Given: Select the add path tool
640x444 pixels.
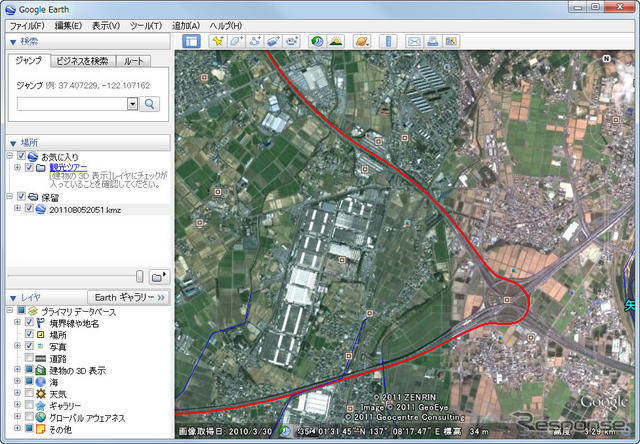Looking at the screenshot, I should tap(255, 41).
